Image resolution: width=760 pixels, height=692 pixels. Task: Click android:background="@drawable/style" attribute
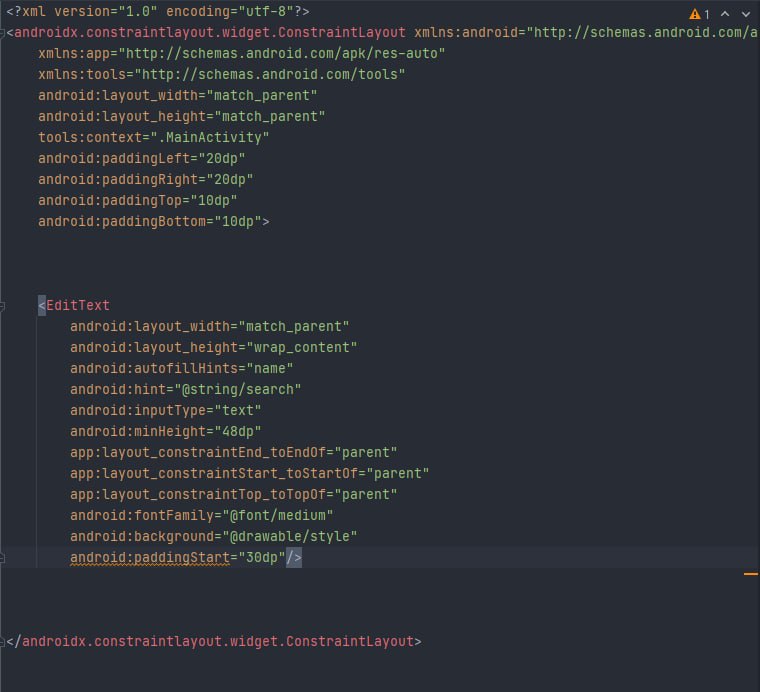coord(213,536)
